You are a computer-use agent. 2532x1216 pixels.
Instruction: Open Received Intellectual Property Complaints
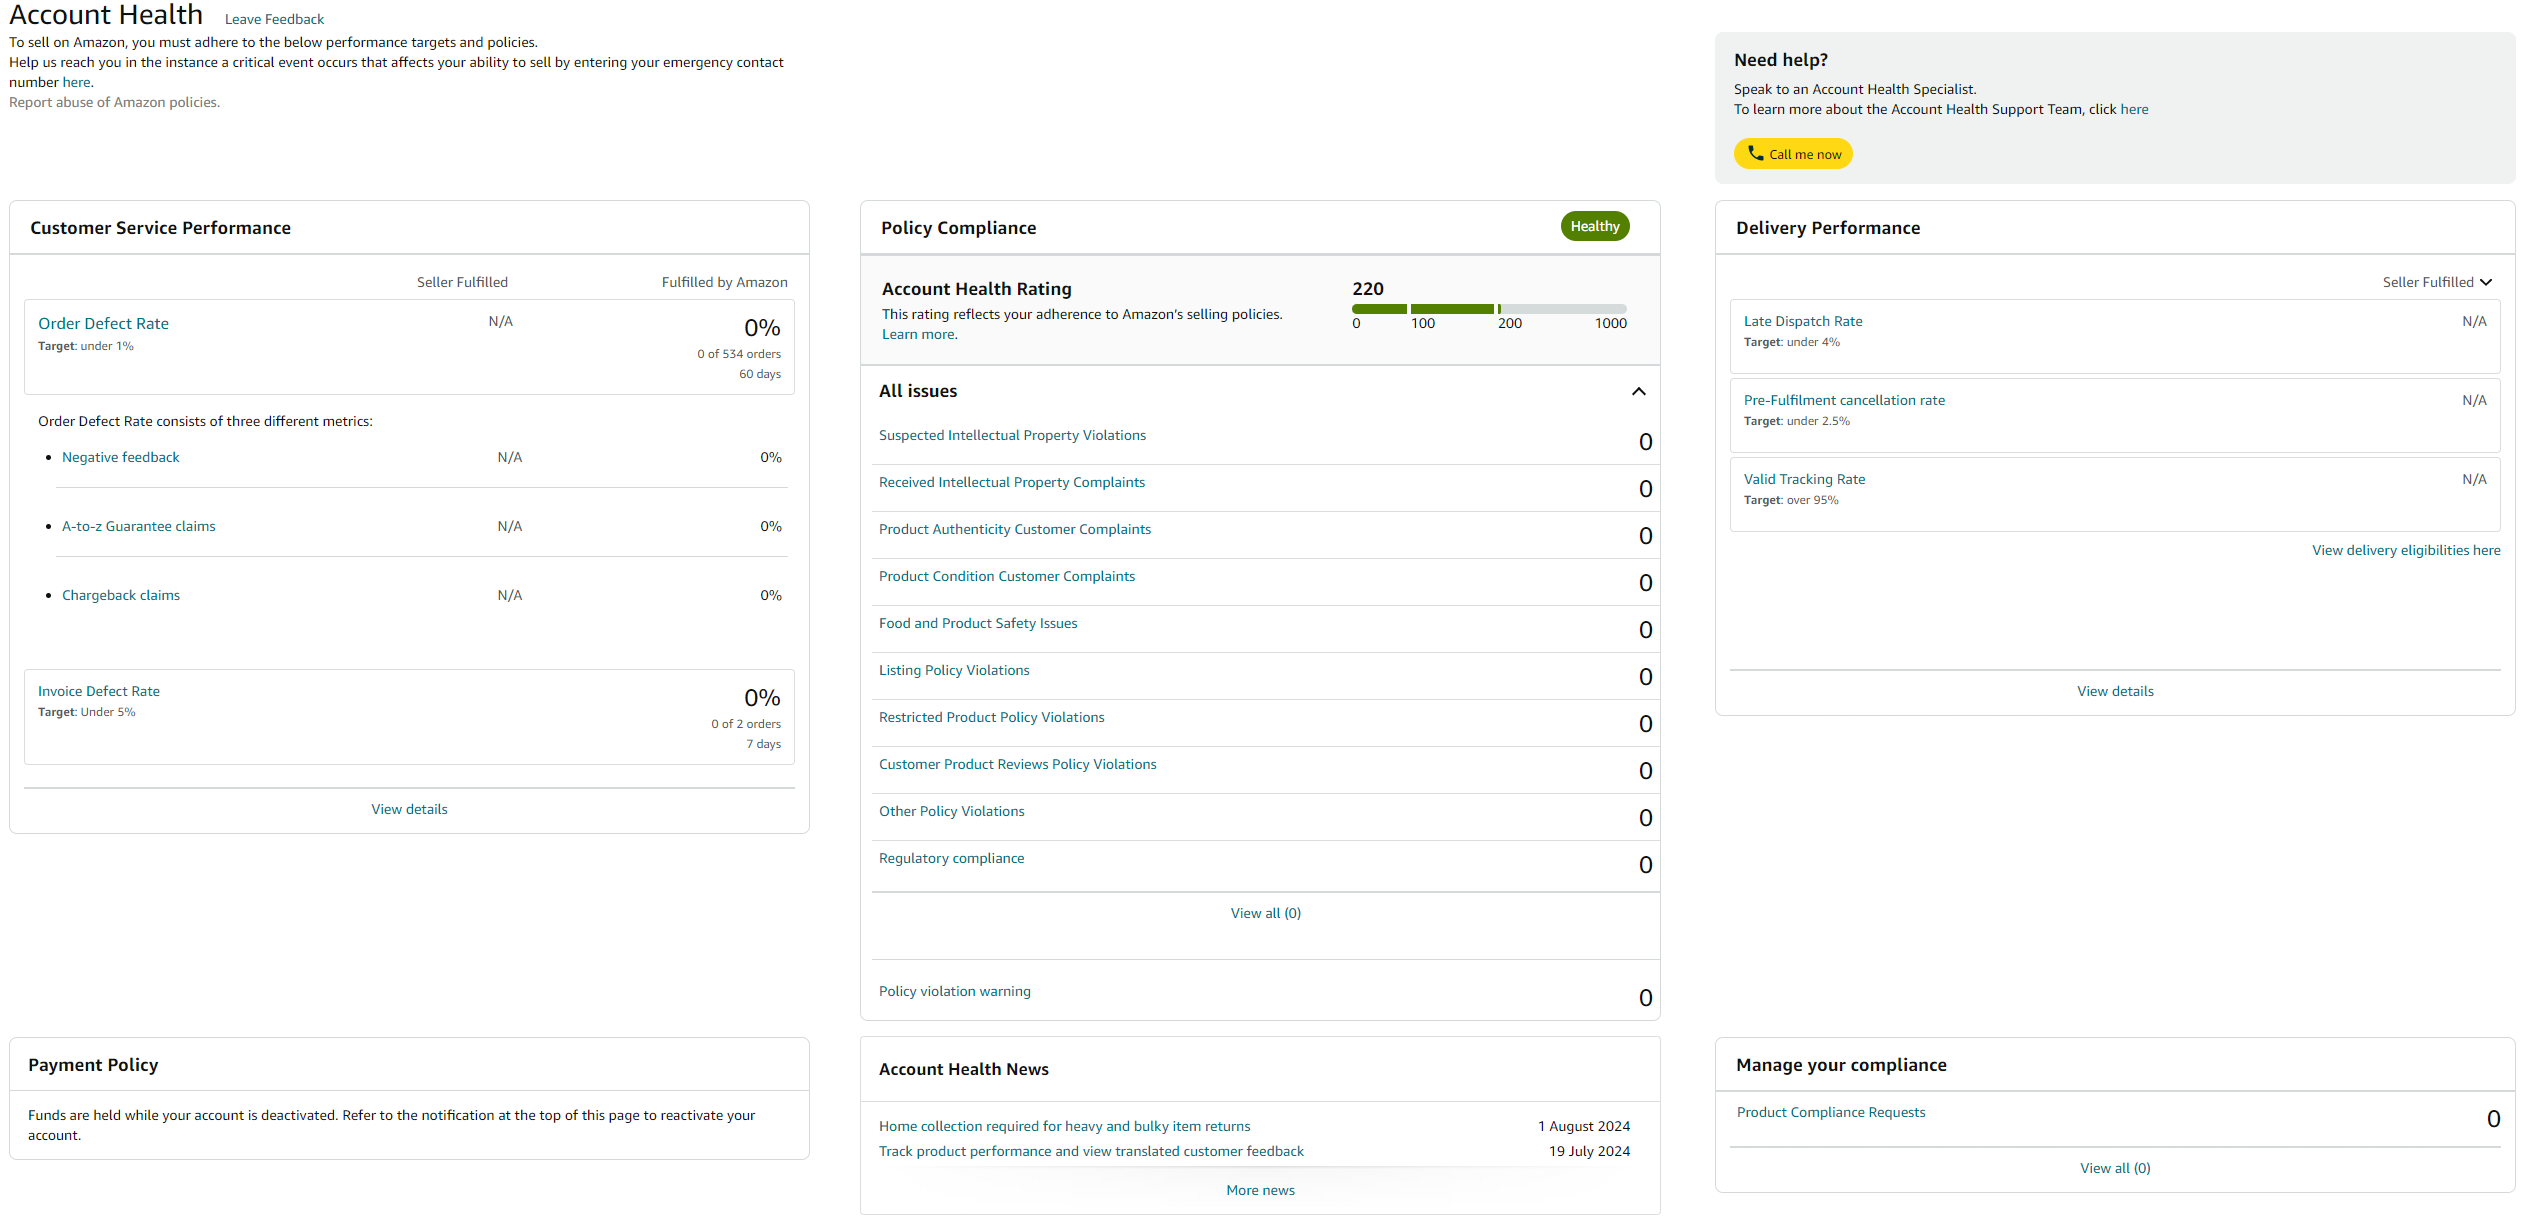coord(1012,482)
